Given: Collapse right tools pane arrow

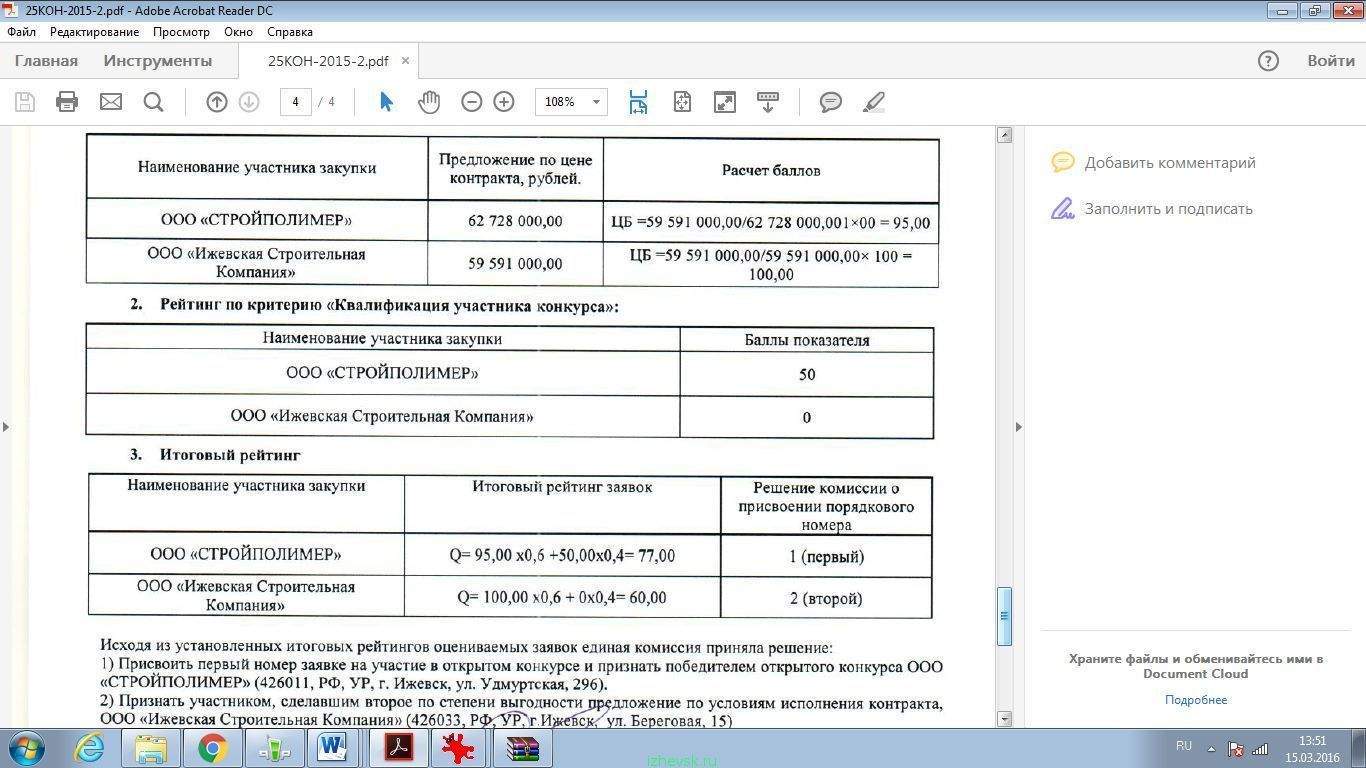Looking at the screenshot, I should coord(1019,427).
